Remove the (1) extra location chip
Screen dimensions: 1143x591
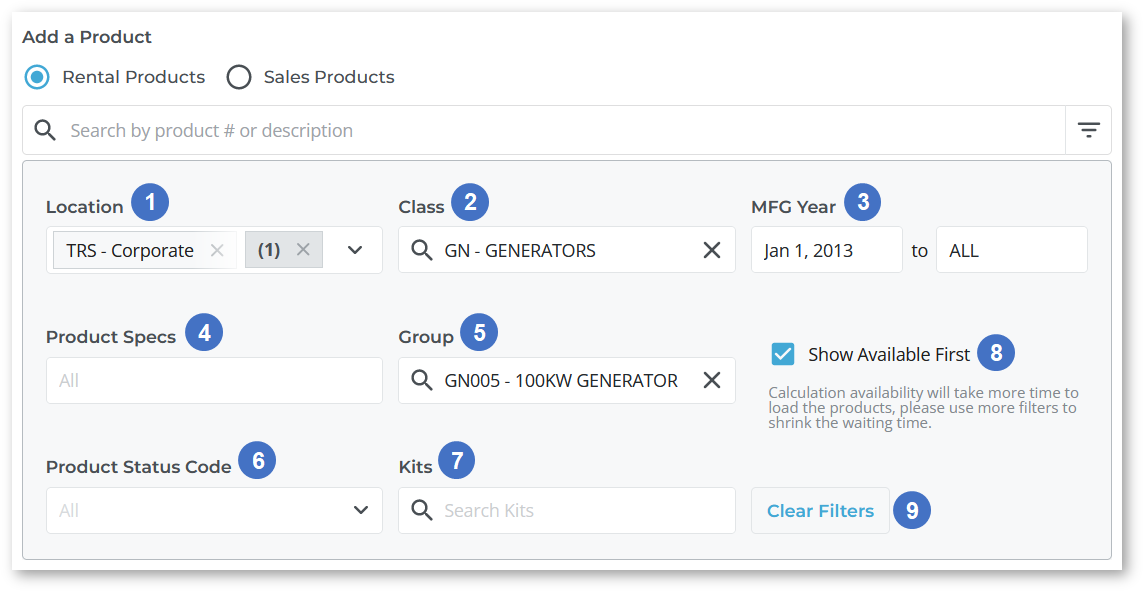coord(303,249)
